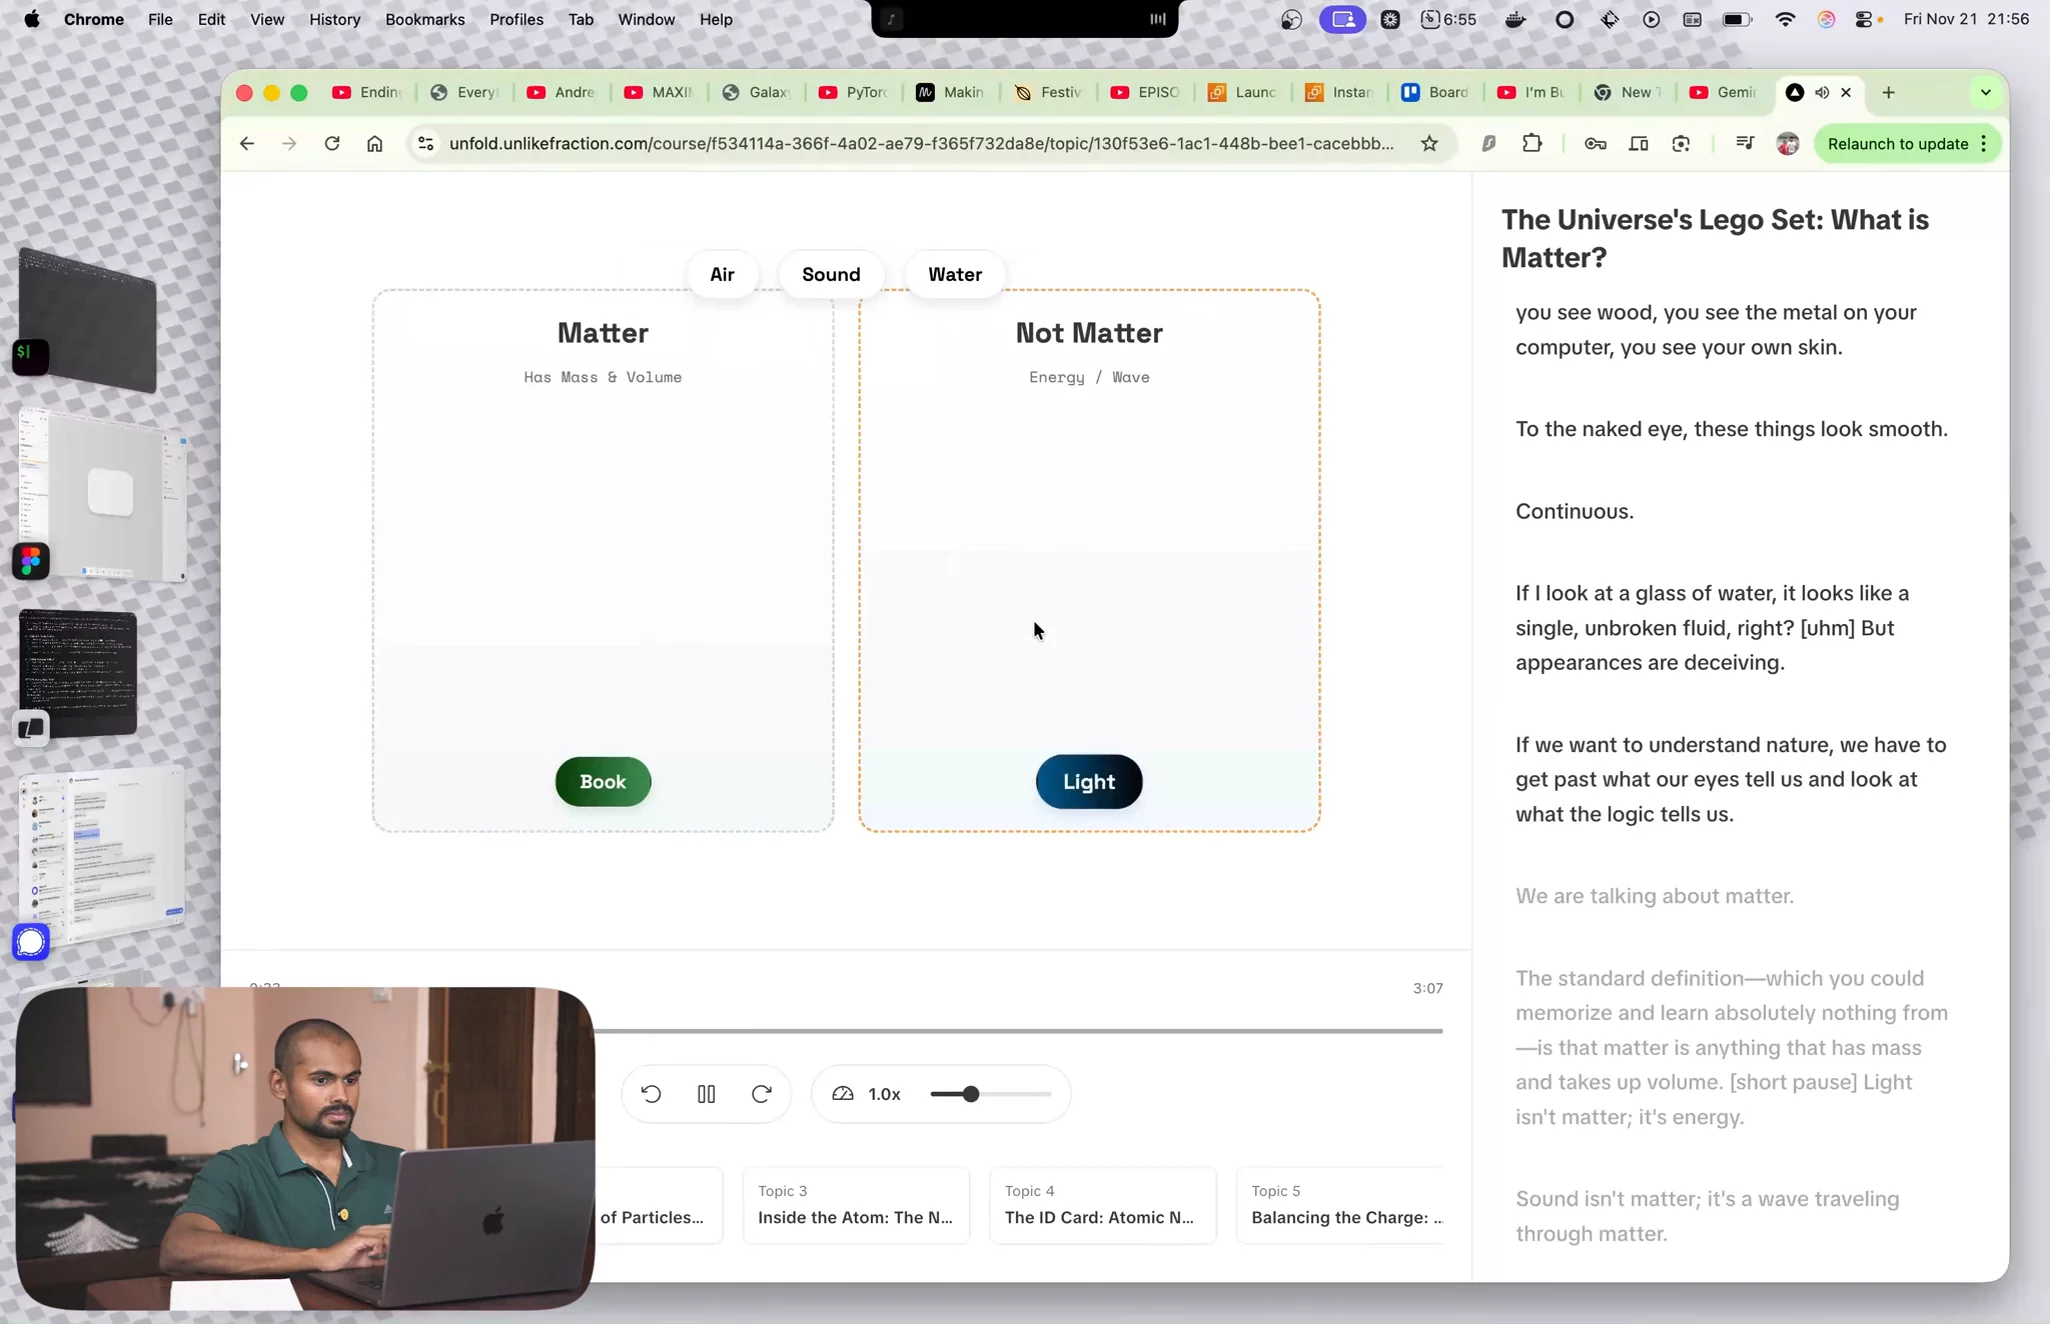Adjust the playback speed slider handle

point(970,1094)
